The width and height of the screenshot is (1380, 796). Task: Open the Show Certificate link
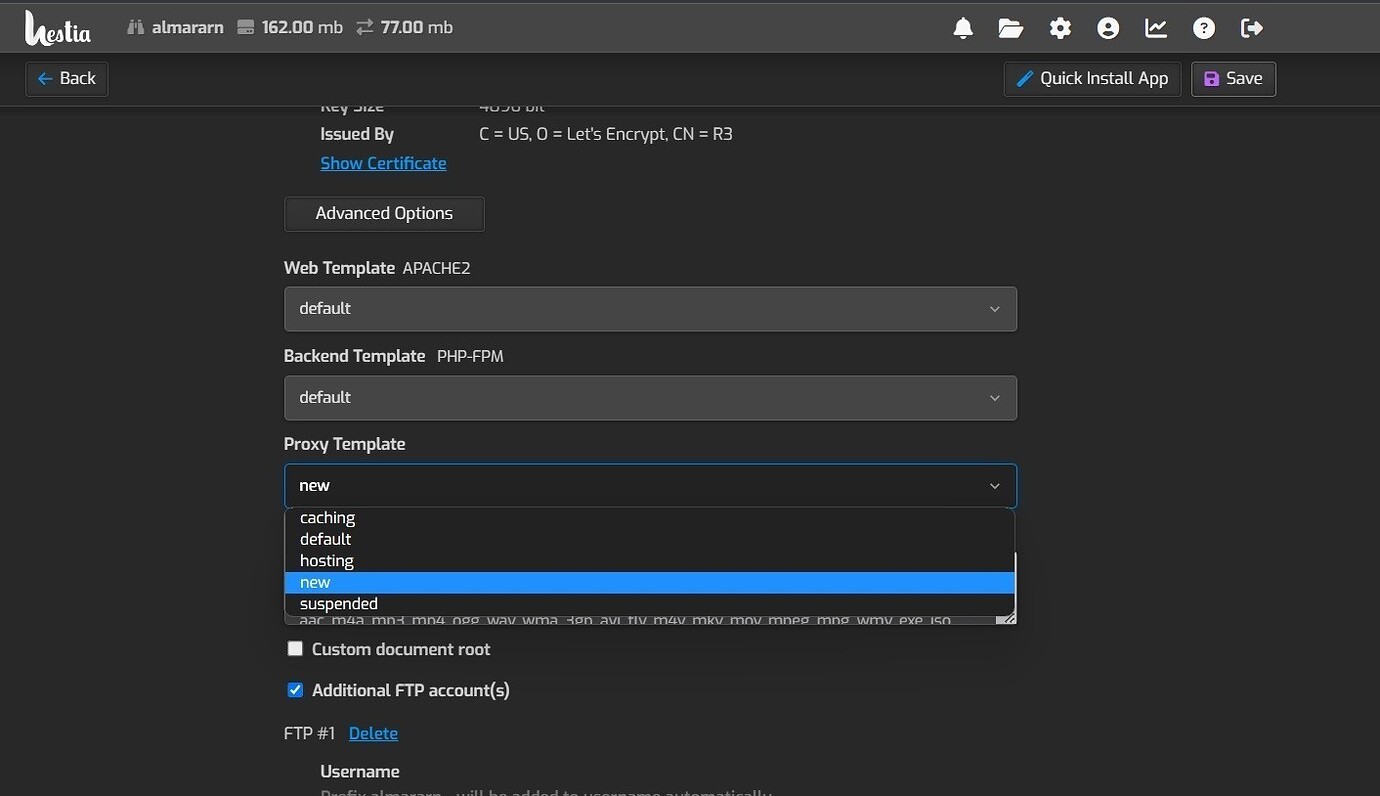click(383, 163)
